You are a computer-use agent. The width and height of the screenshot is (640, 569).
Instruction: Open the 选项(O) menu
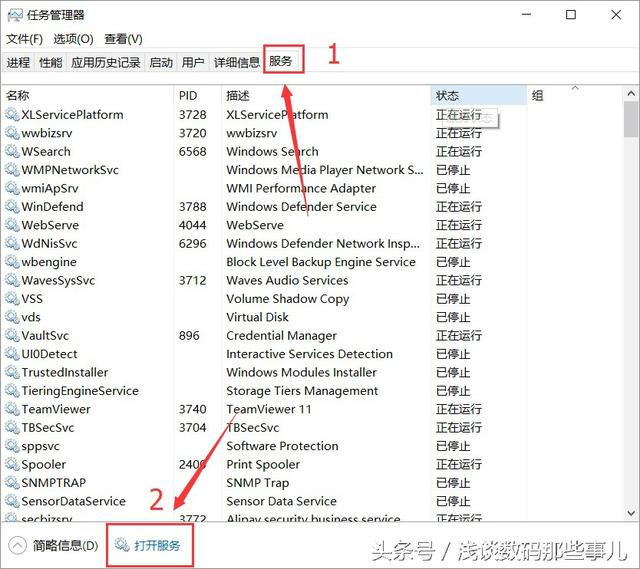(x=73, y=39)
